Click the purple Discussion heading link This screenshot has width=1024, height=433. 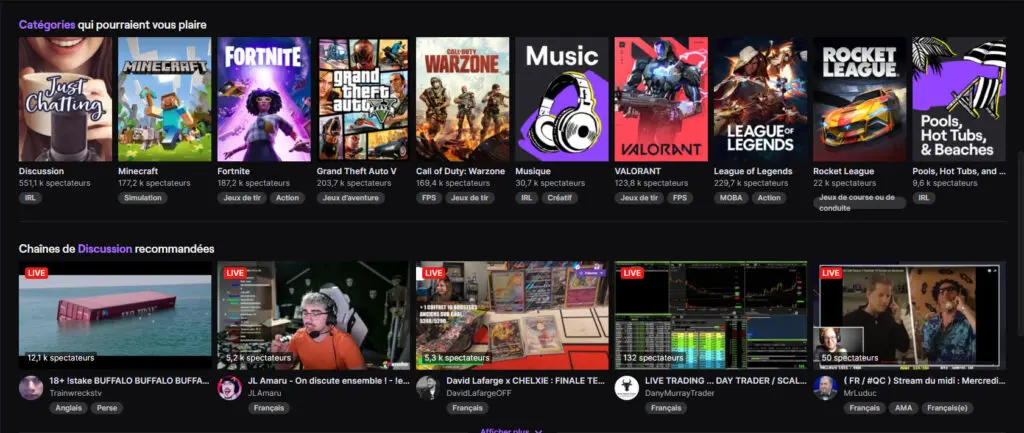(104, 249)
